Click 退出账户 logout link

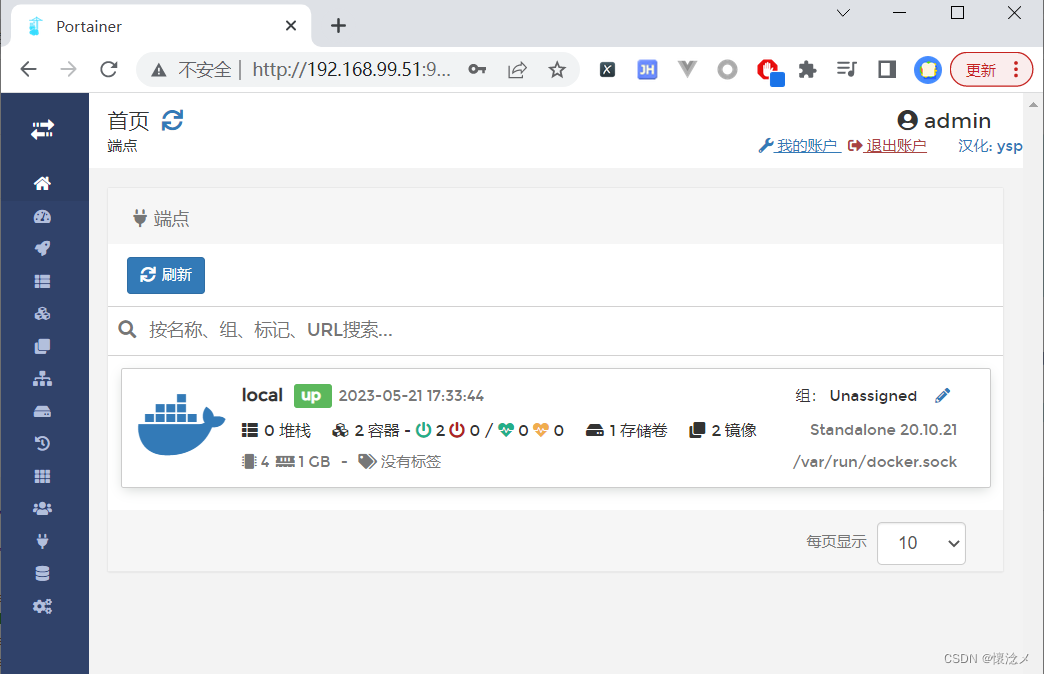pos(895,146)
